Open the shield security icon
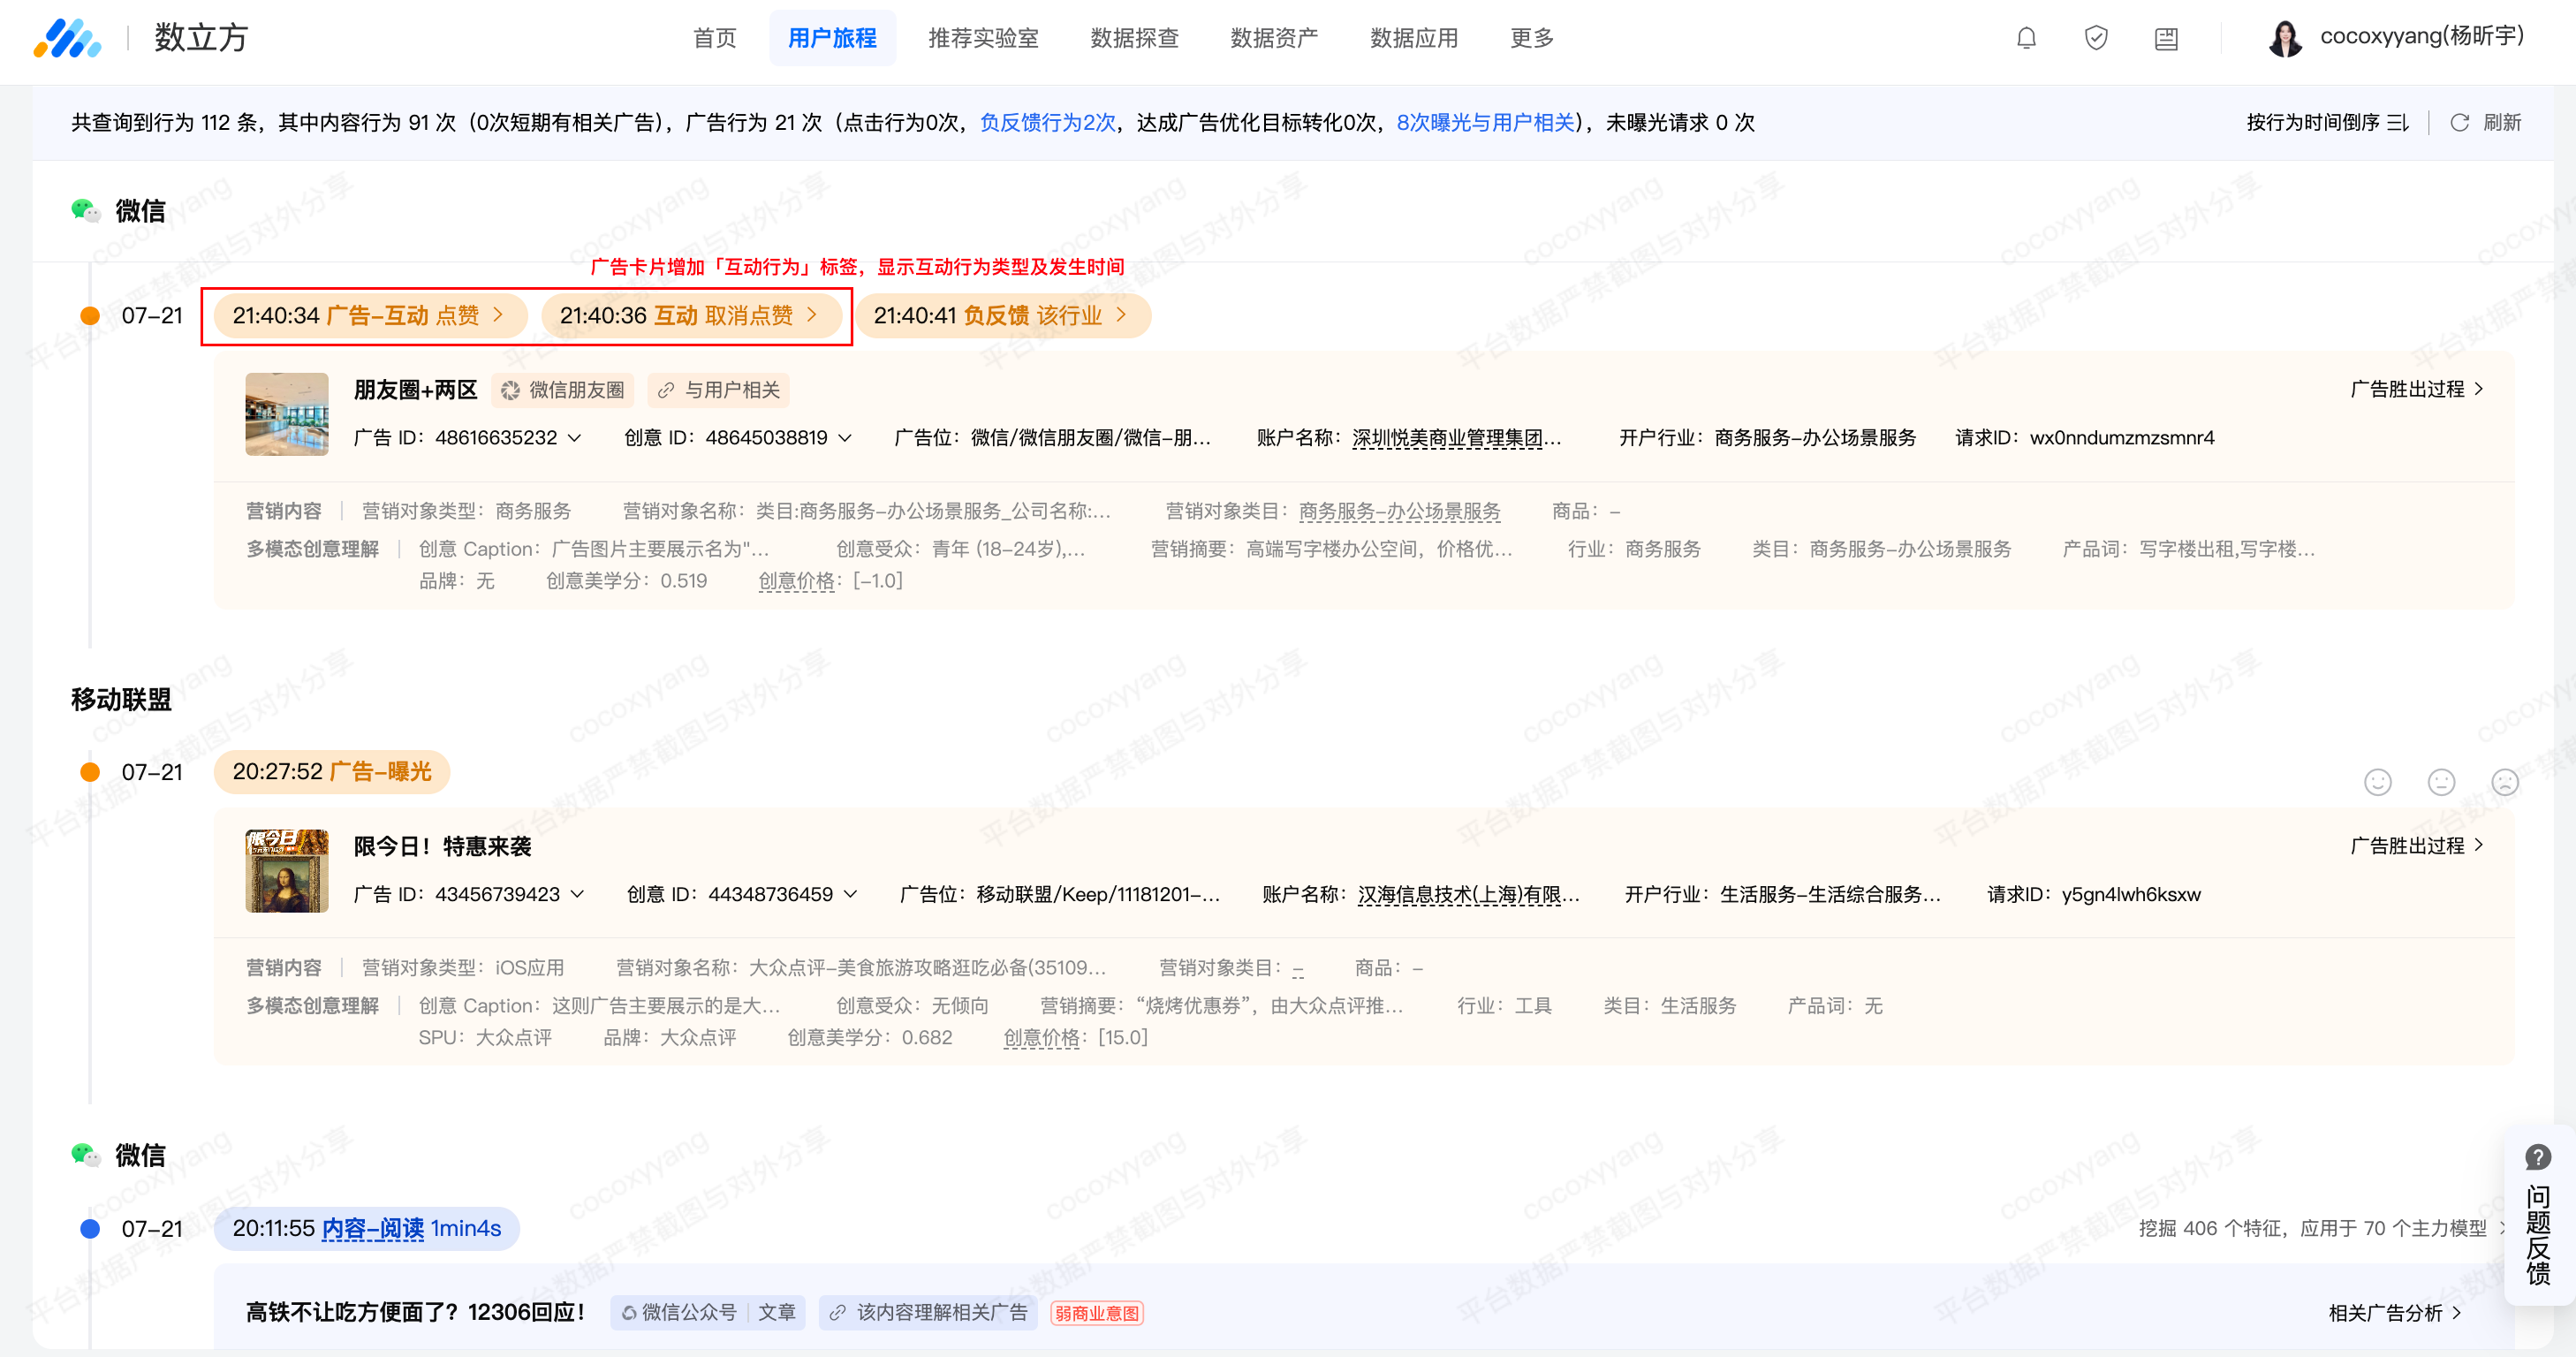2576x1357 pixels. (2096, 38)
